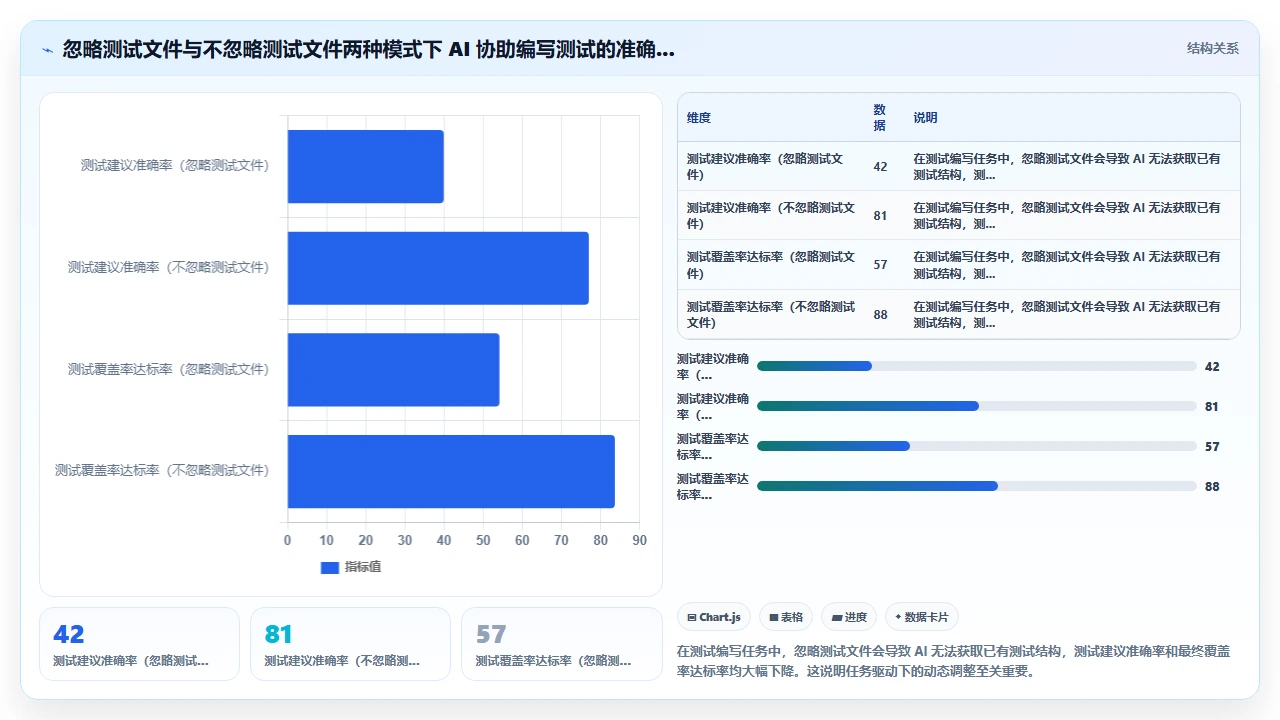1280x720 pixels.
Task: Click the summary paragraph below the tags
Action: (x=954, y=661)
